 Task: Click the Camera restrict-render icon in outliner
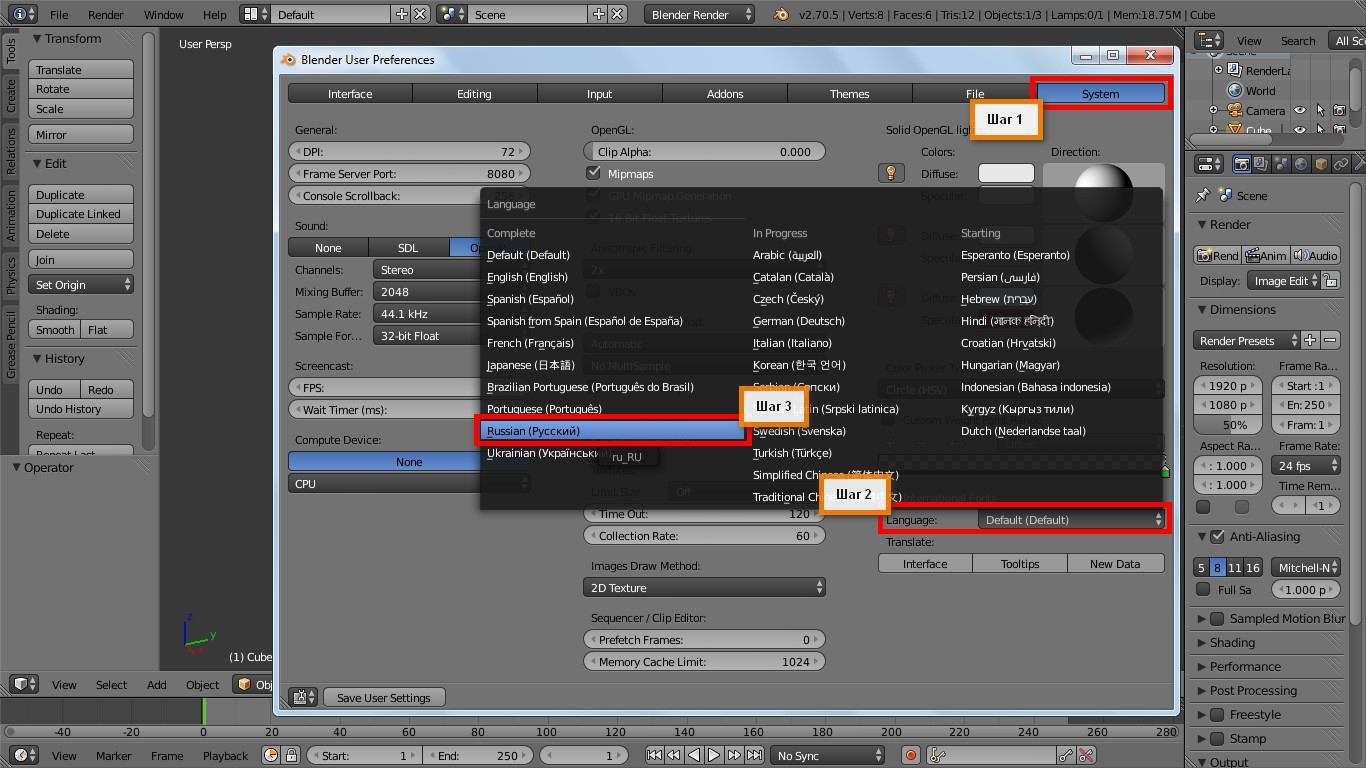pos(1340,111)
